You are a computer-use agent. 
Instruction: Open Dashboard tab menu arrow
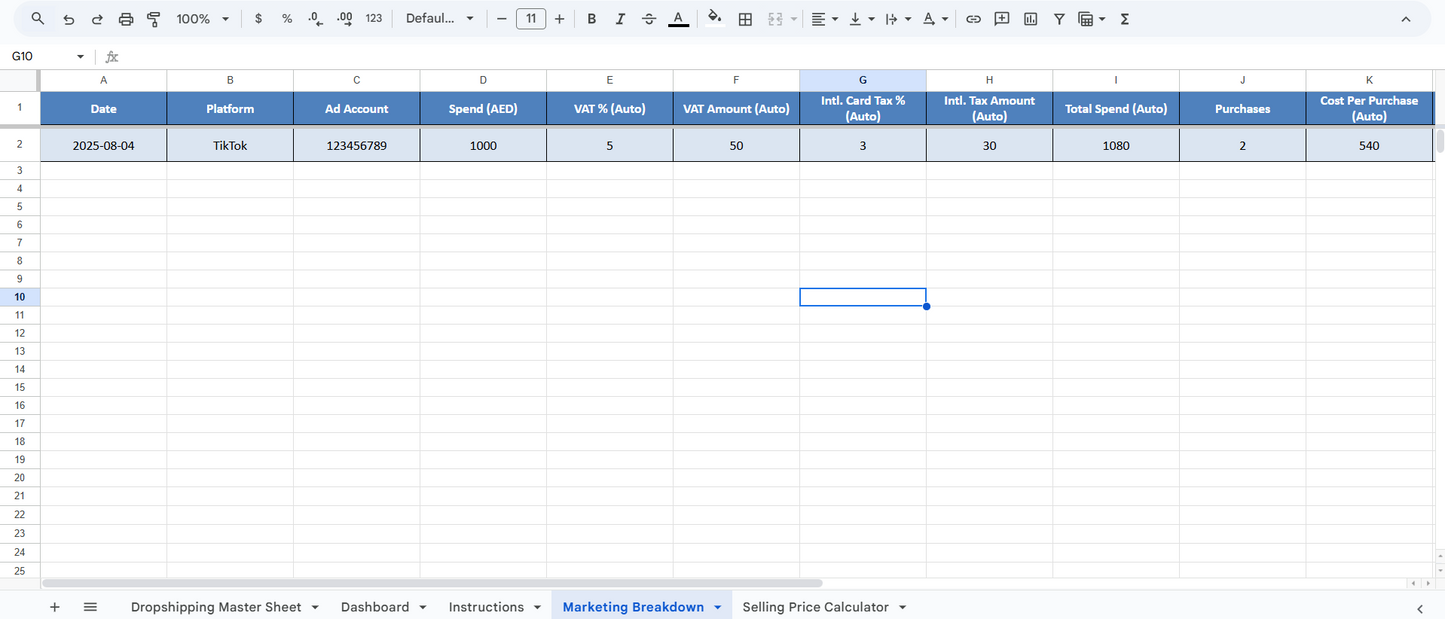(422, 607)
